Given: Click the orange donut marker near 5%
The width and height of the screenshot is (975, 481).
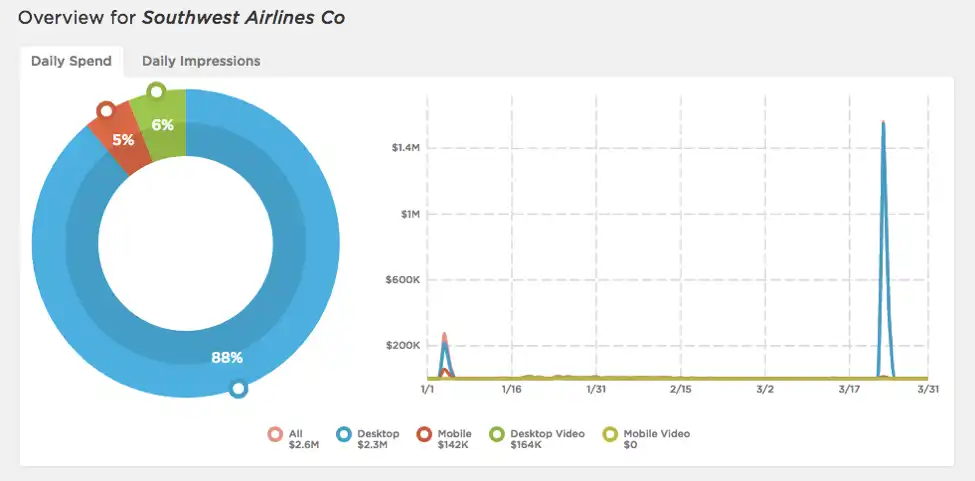Looking at the screenshot, I should pos(106,111).
